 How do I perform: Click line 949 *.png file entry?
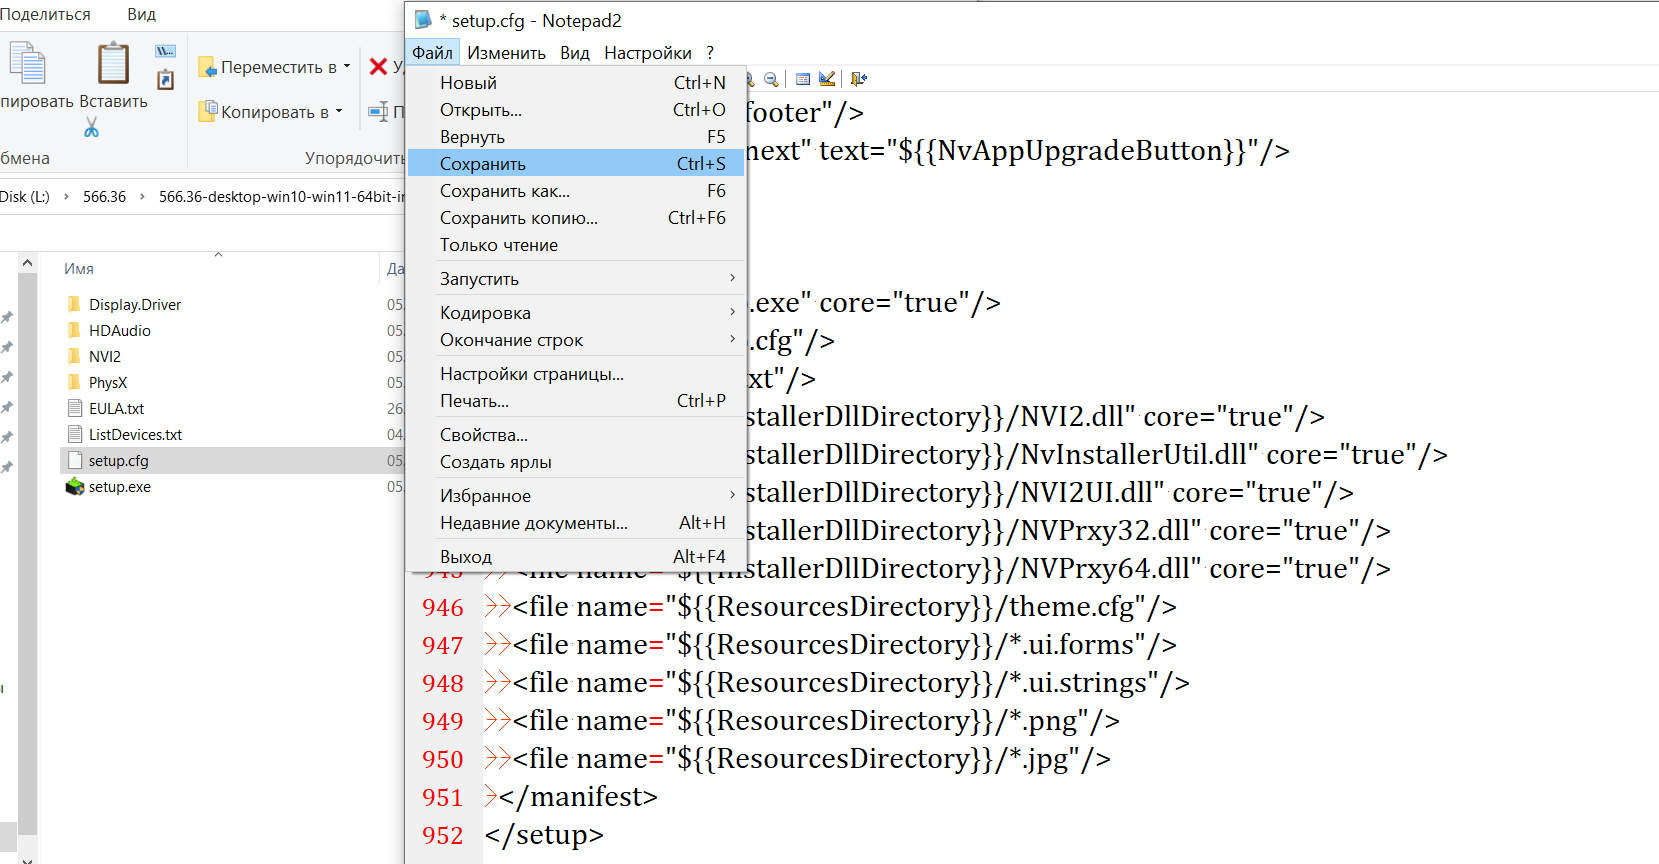[x=816, y=720]
